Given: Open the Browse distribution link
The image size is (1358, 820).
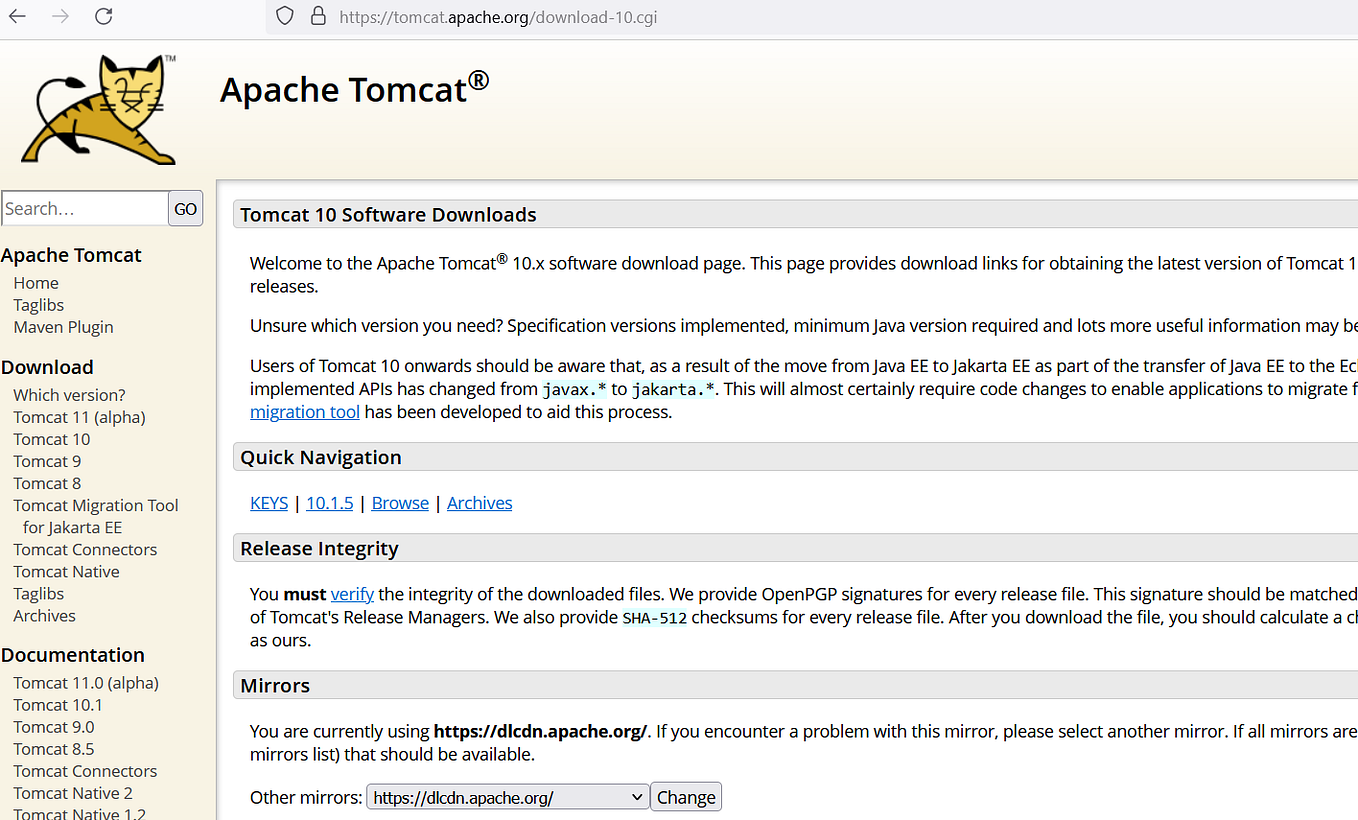Looking at the screenshot, I should click(x=399, y=503).
